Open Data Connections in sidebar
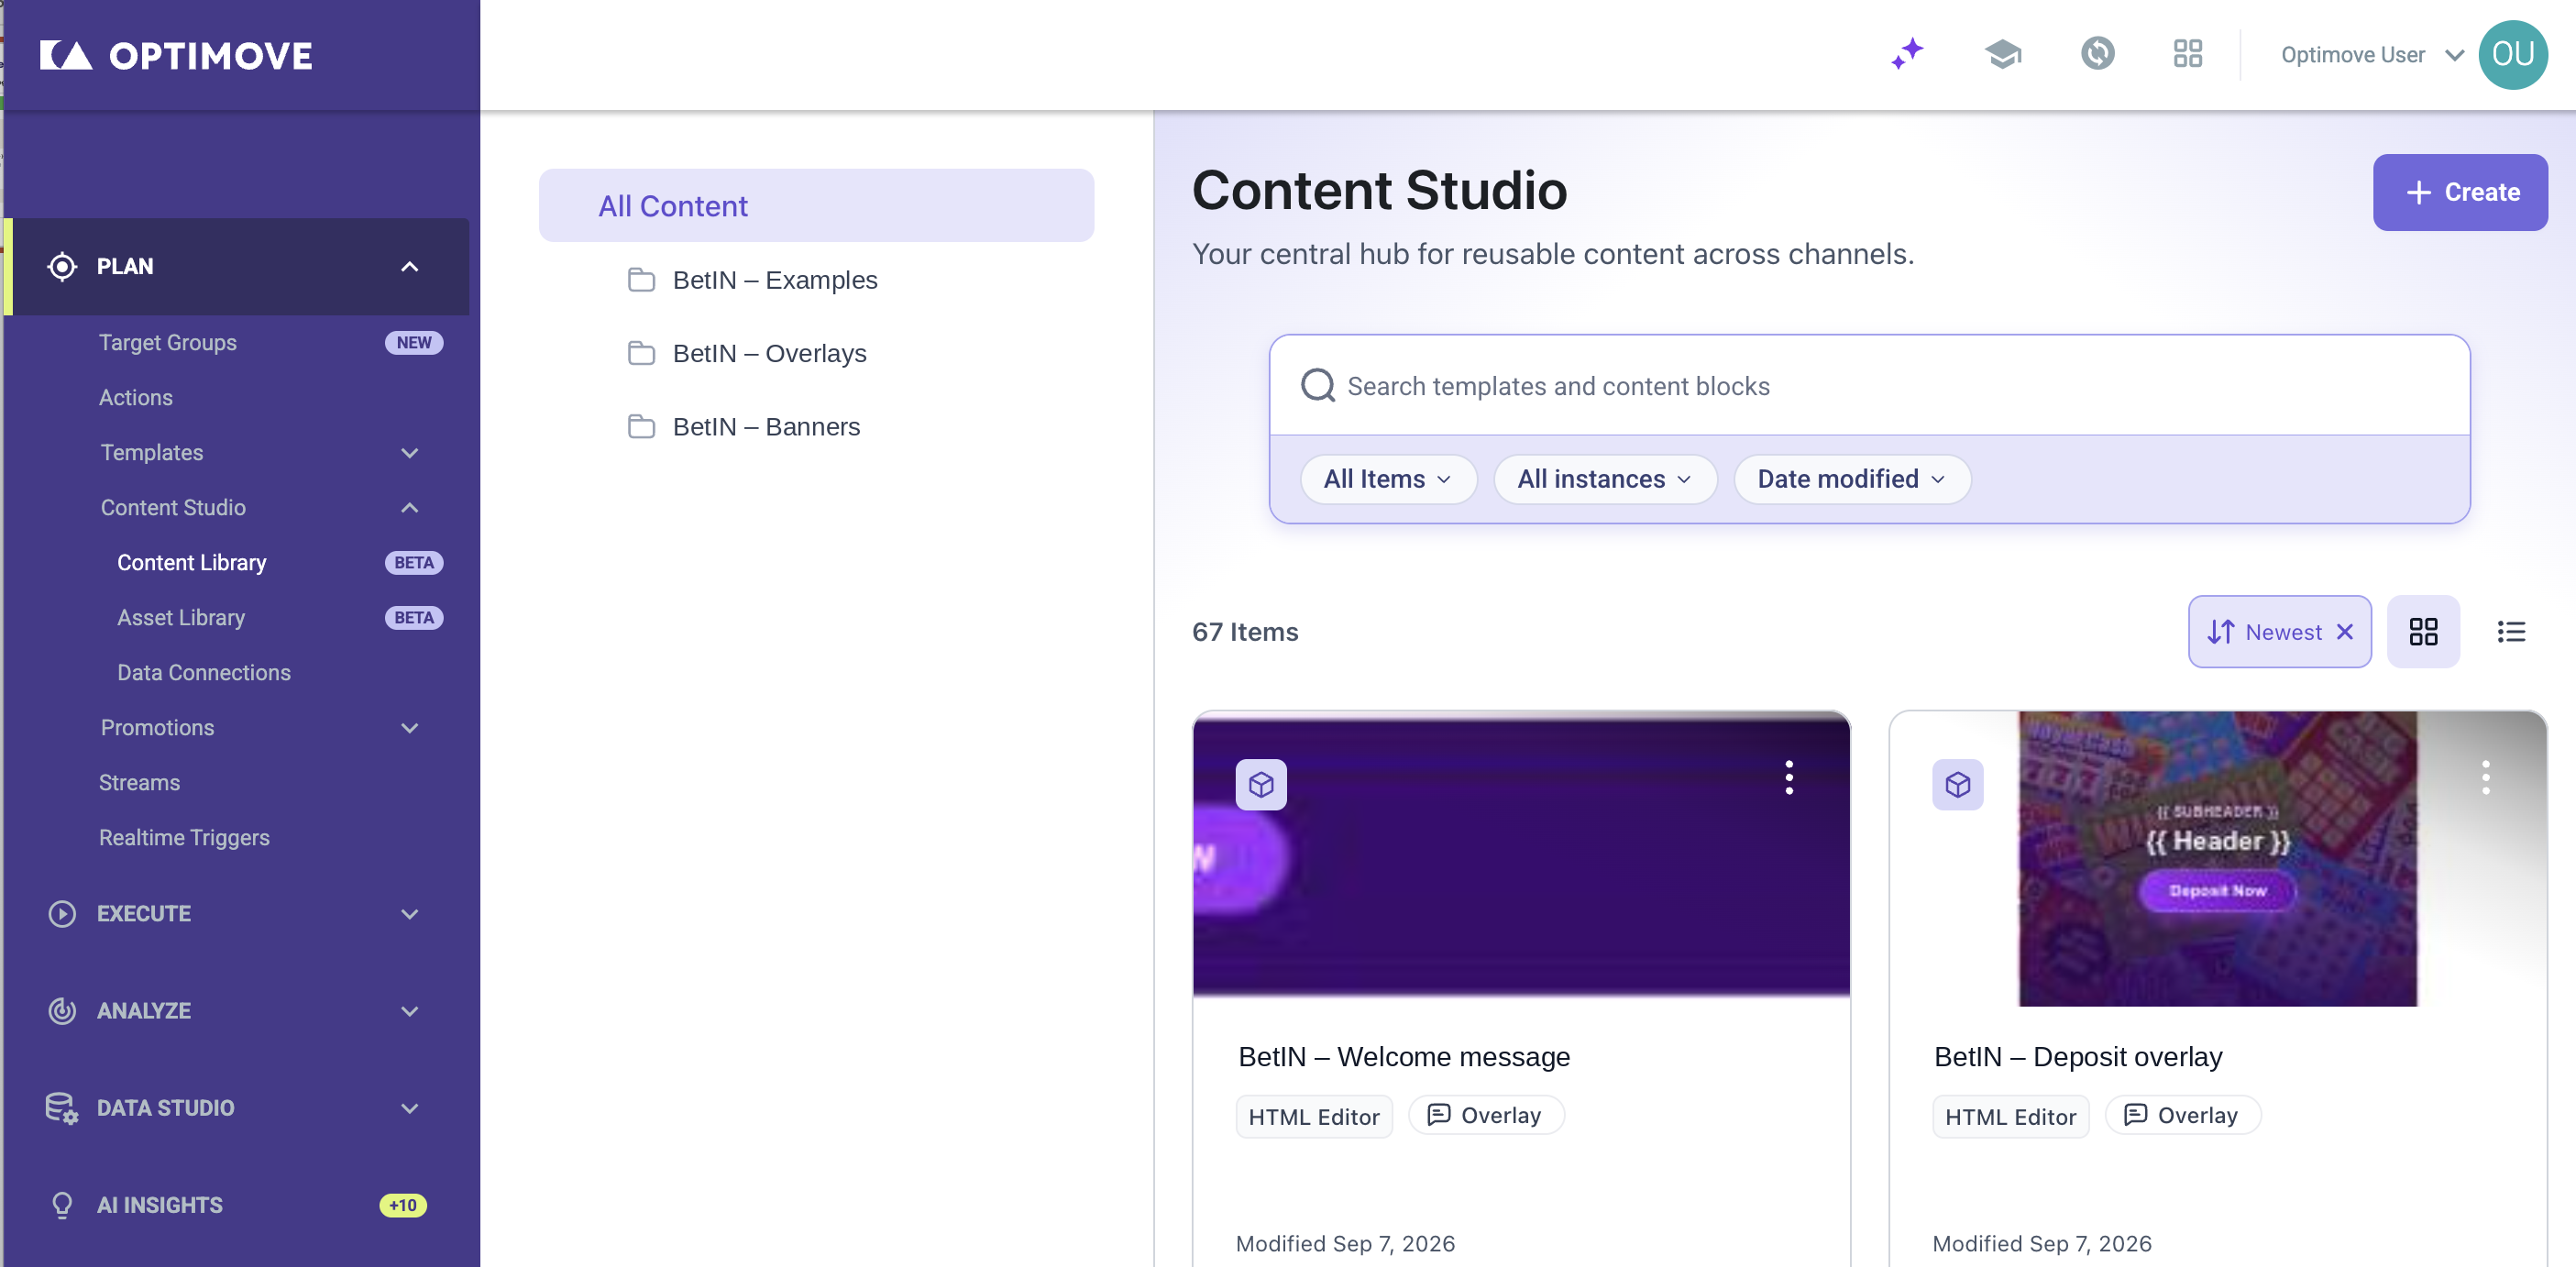 [x=204, y=673]
